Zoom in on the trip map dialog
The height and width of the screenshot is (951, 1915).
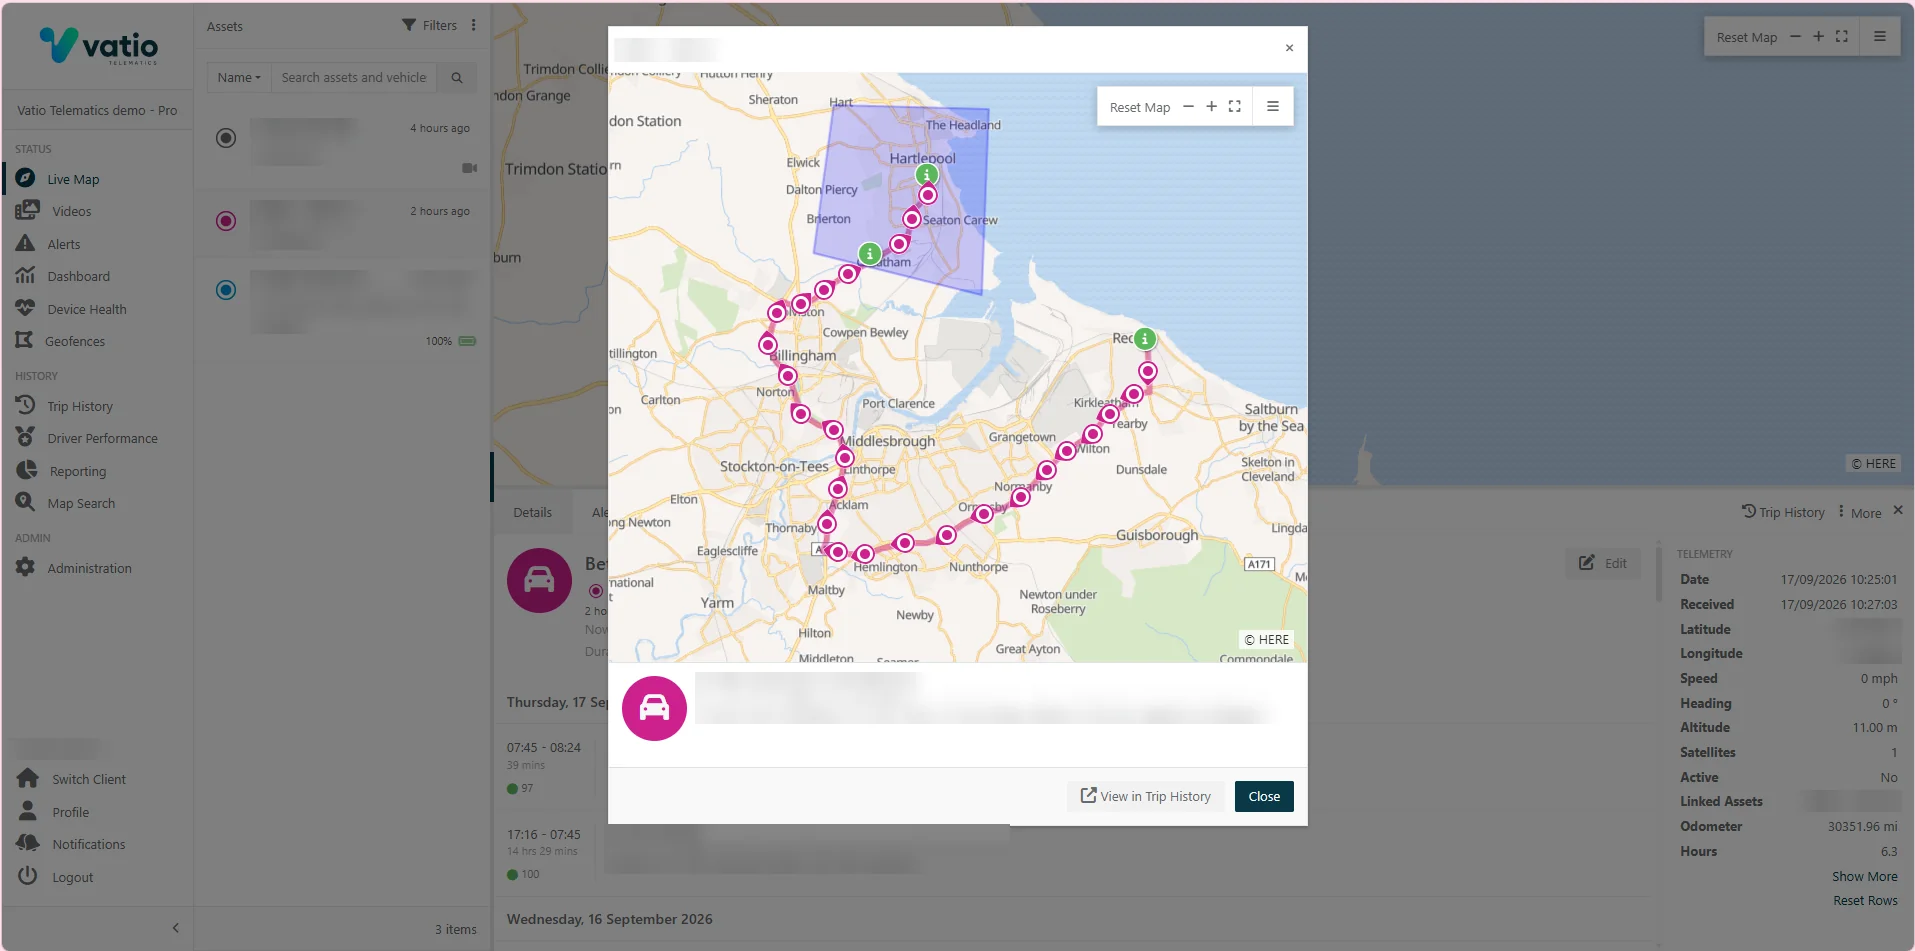click(x=1211, y=107)
